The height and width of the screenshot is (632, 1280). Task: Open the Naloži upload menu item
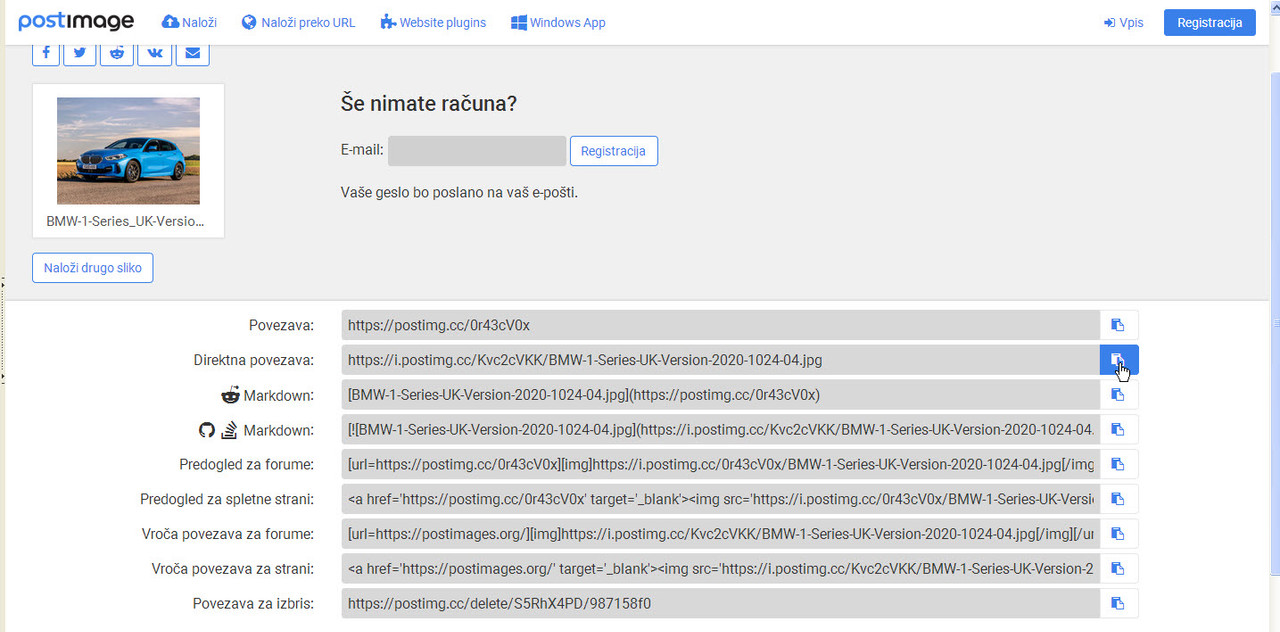pos(189,22)
